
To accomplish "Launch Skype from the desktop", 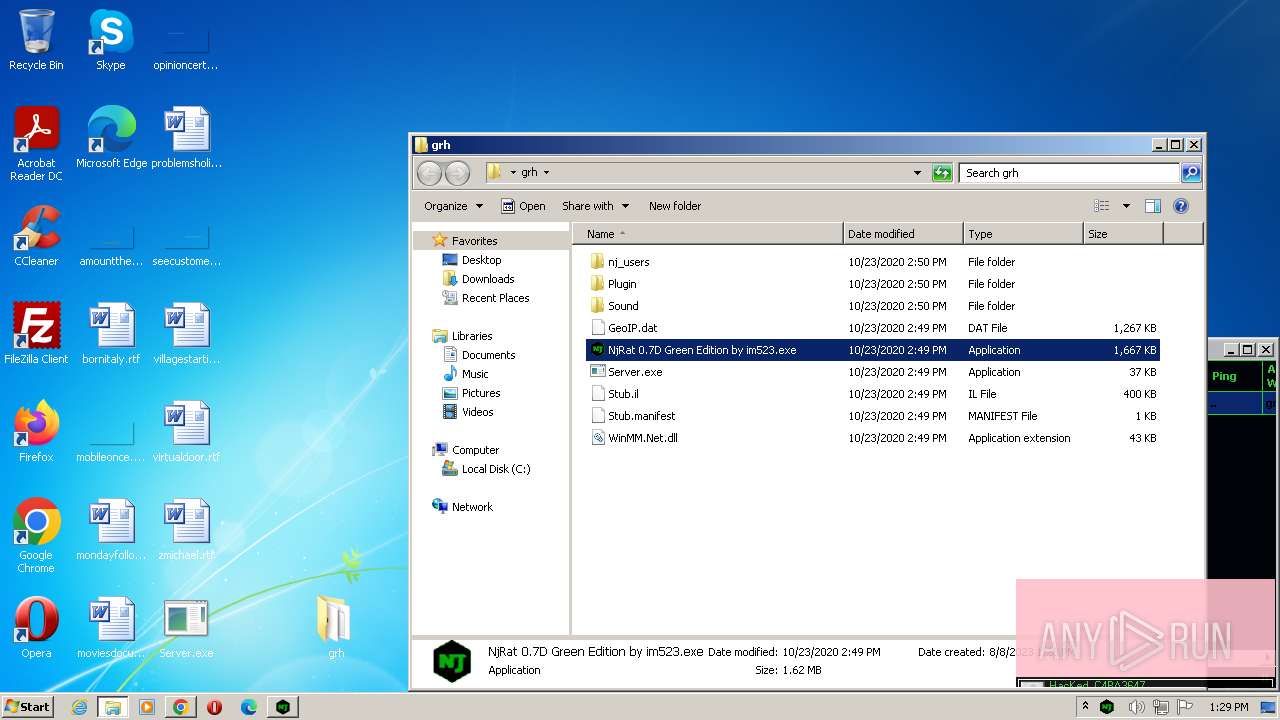I will [110, 40].
